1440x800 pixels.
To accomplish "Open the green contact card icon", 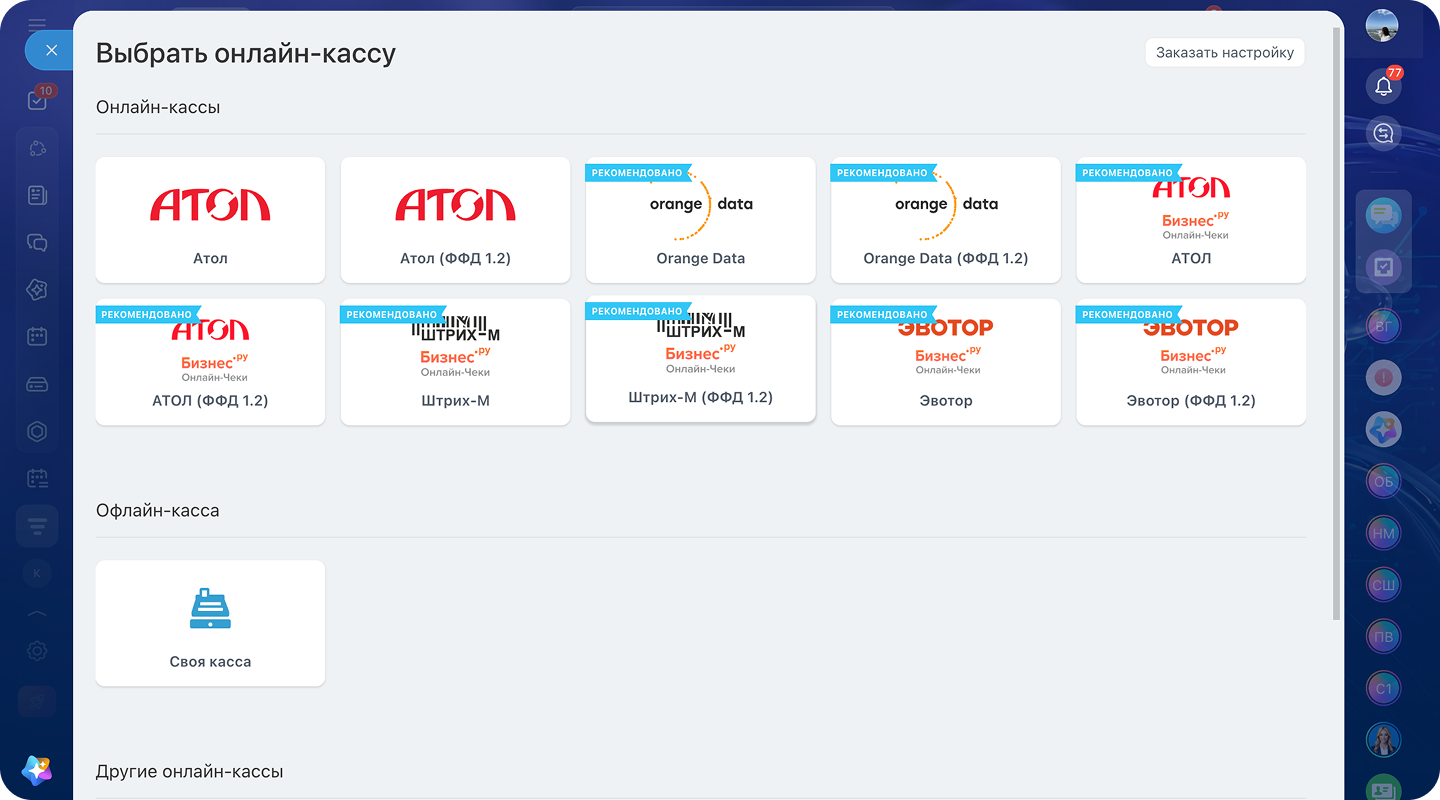I will tap(1384, 788).
